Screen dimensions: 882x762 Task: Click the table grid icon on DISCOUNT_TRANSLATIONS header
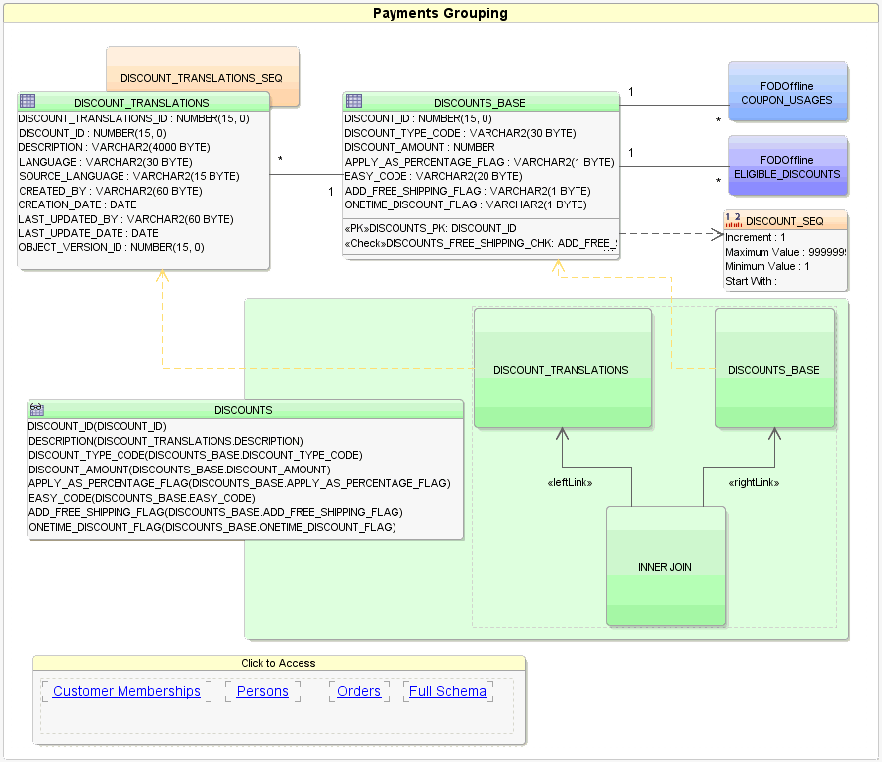(26, 100)
